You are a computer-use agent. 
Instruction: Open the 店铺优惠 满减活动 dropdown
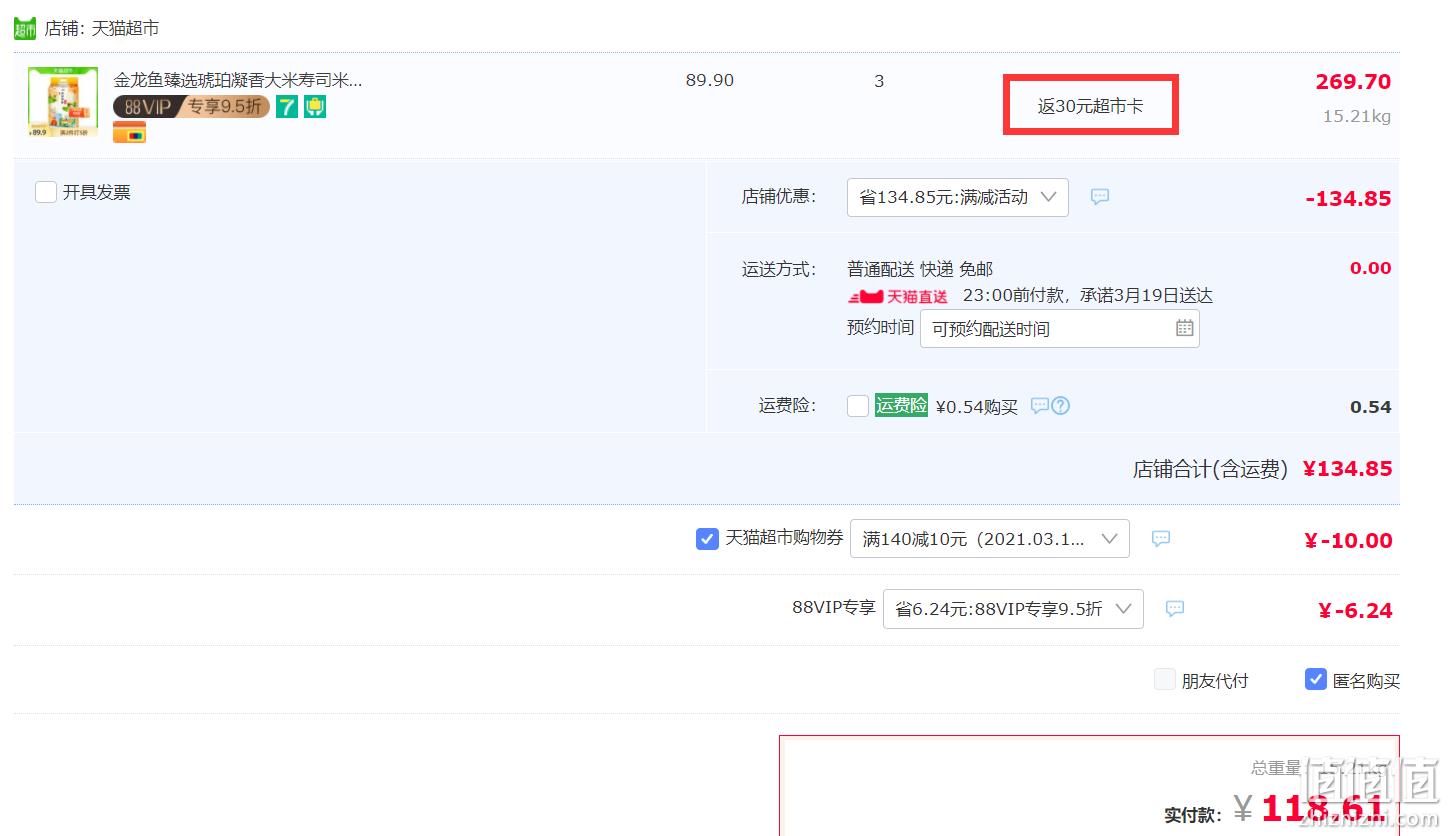point(958,197)
